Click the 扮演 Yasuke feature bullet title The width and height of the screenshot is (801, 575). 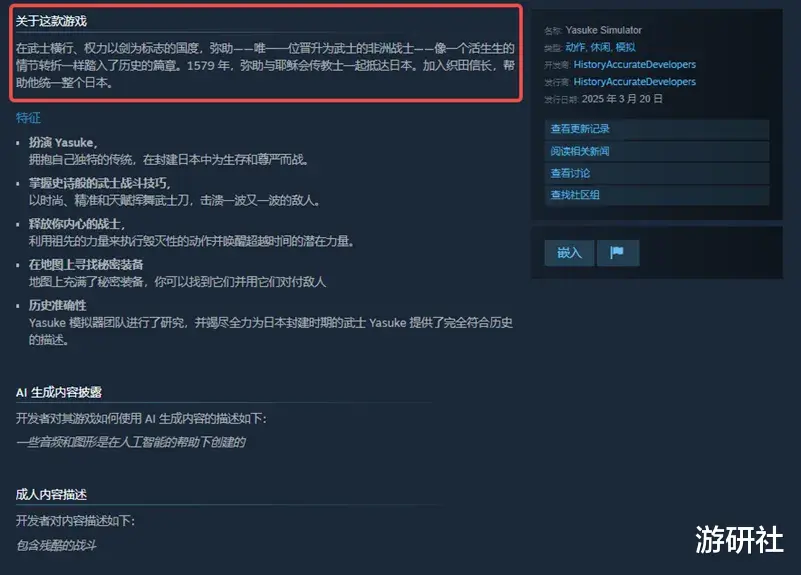click(x=62, y=142)
